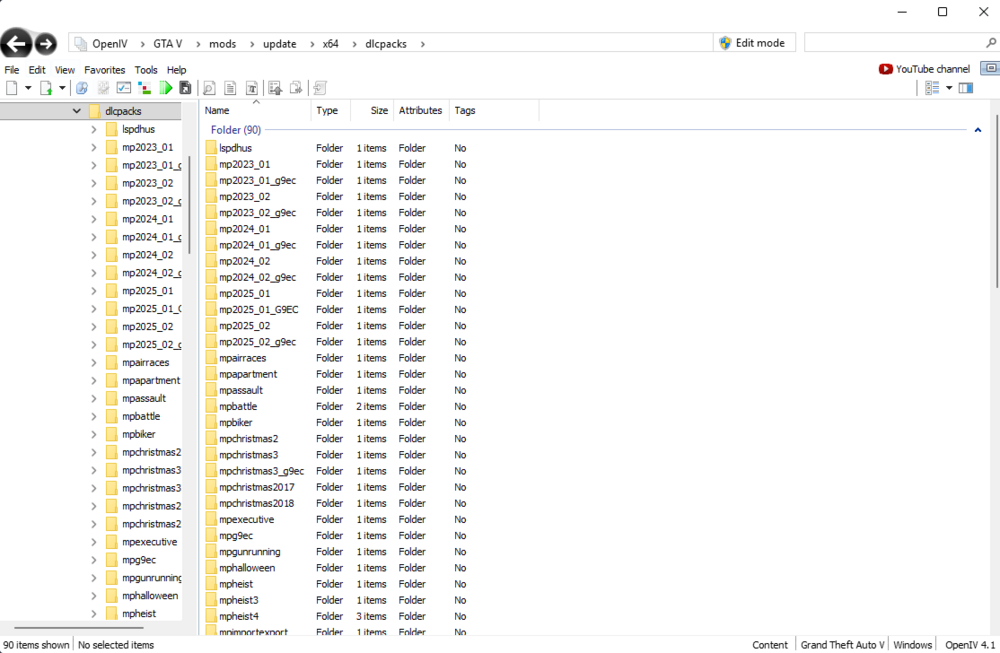Viewport: 1000px width, 653px height.
Task: Toggle Edit mode
Action: pyautogui.click(x=753, y=42)
